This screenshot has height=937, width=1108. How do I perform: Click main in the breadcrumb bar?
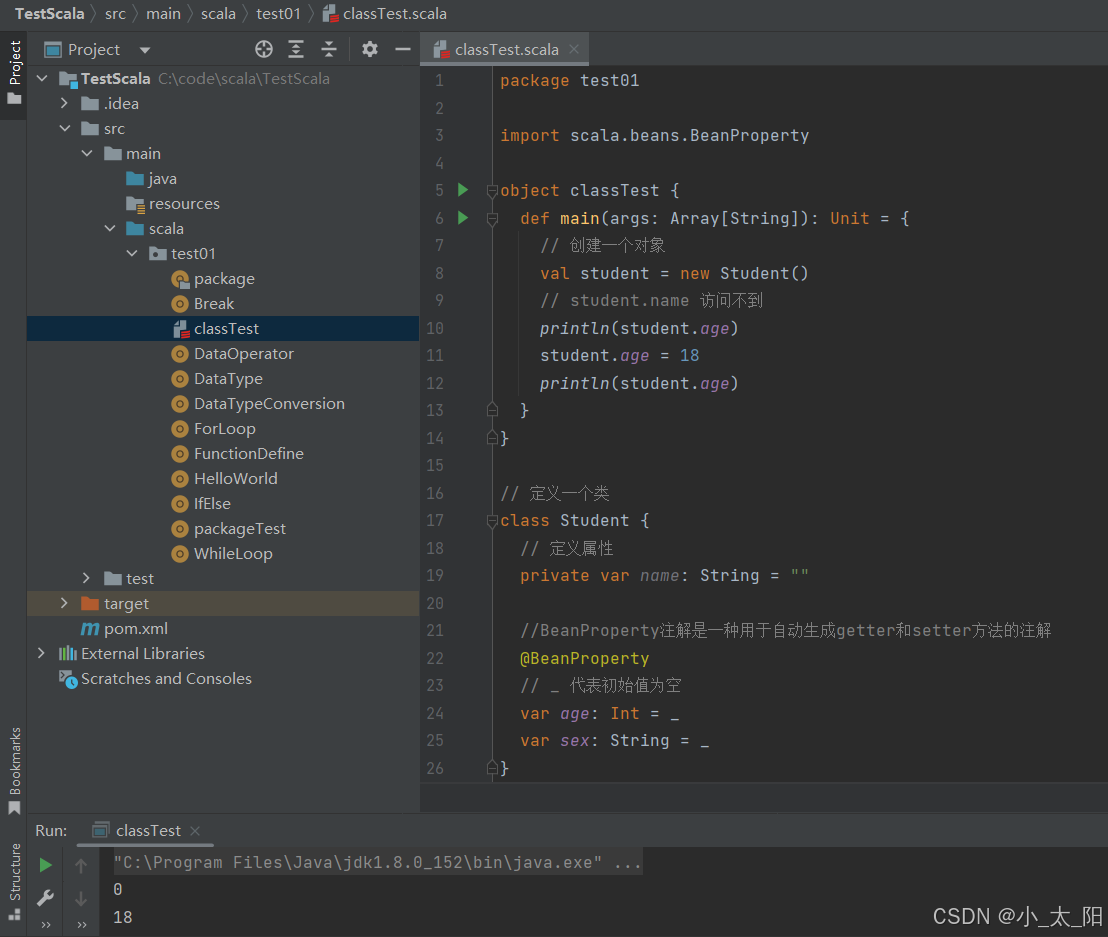(x=163, y=13)
